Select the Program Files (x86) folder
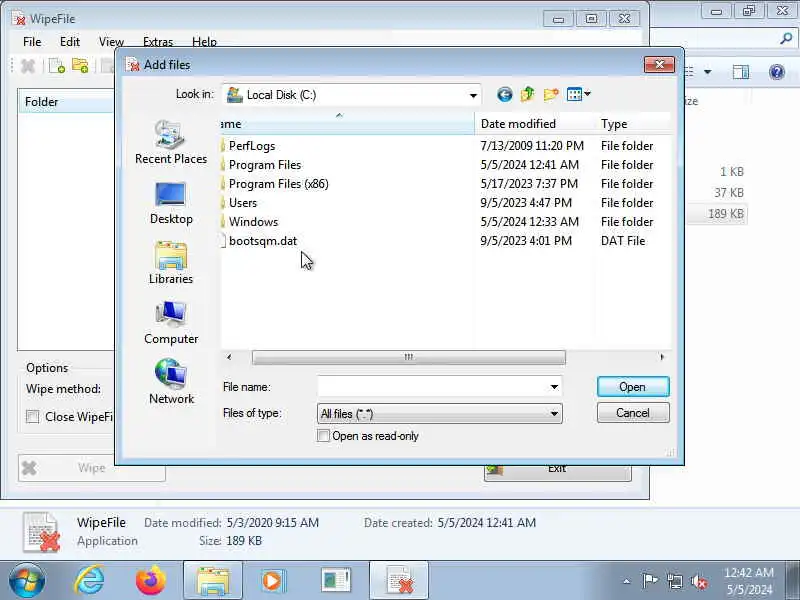 point(279,184)
